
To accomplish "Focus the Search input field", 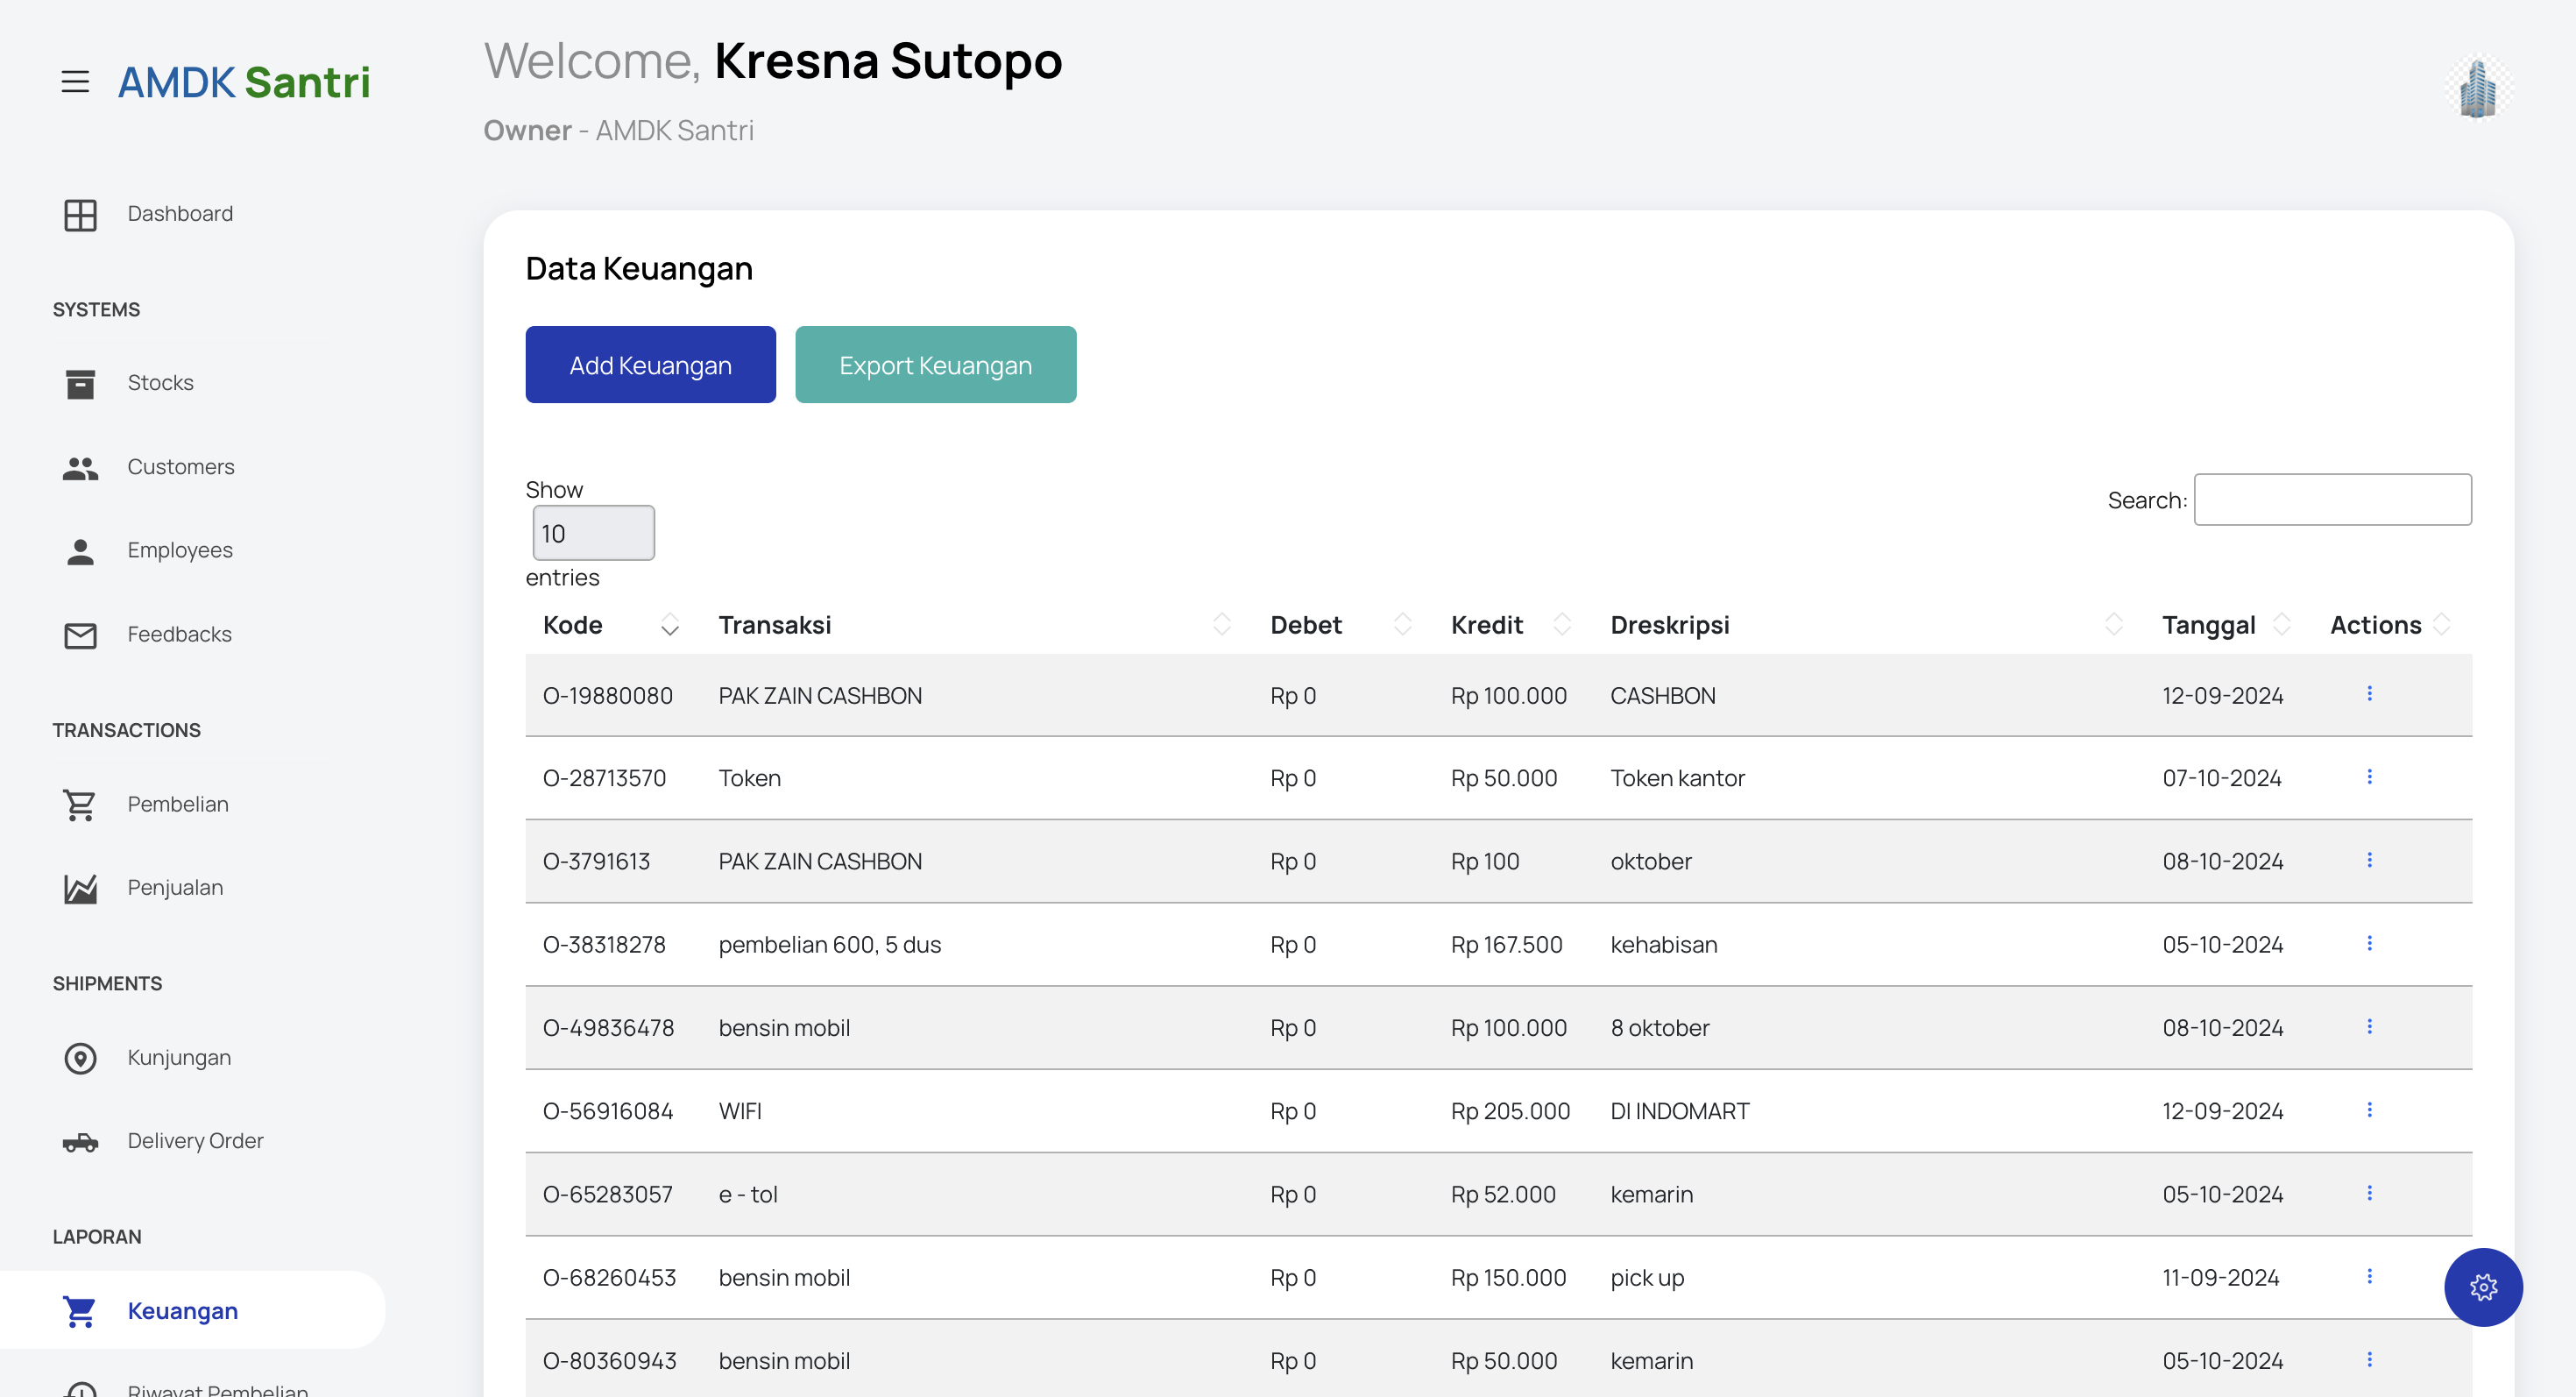I will pyautogui.click(x=2332, y=500).
